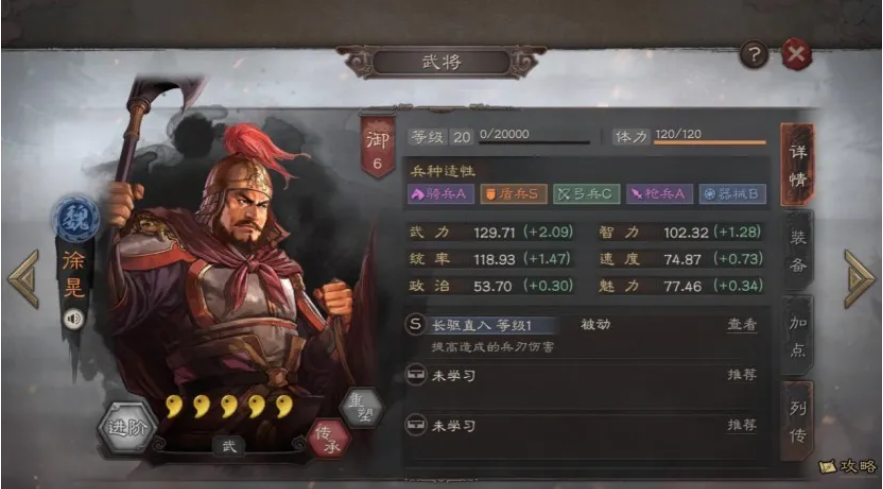This screenshot has height=489, width=883.
Task: Select the 详情 tab
Action: 797,165
